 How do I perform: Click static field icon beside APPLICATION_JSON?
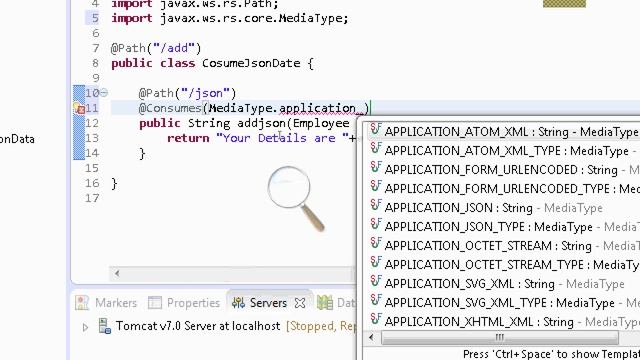tap(376, 205)
